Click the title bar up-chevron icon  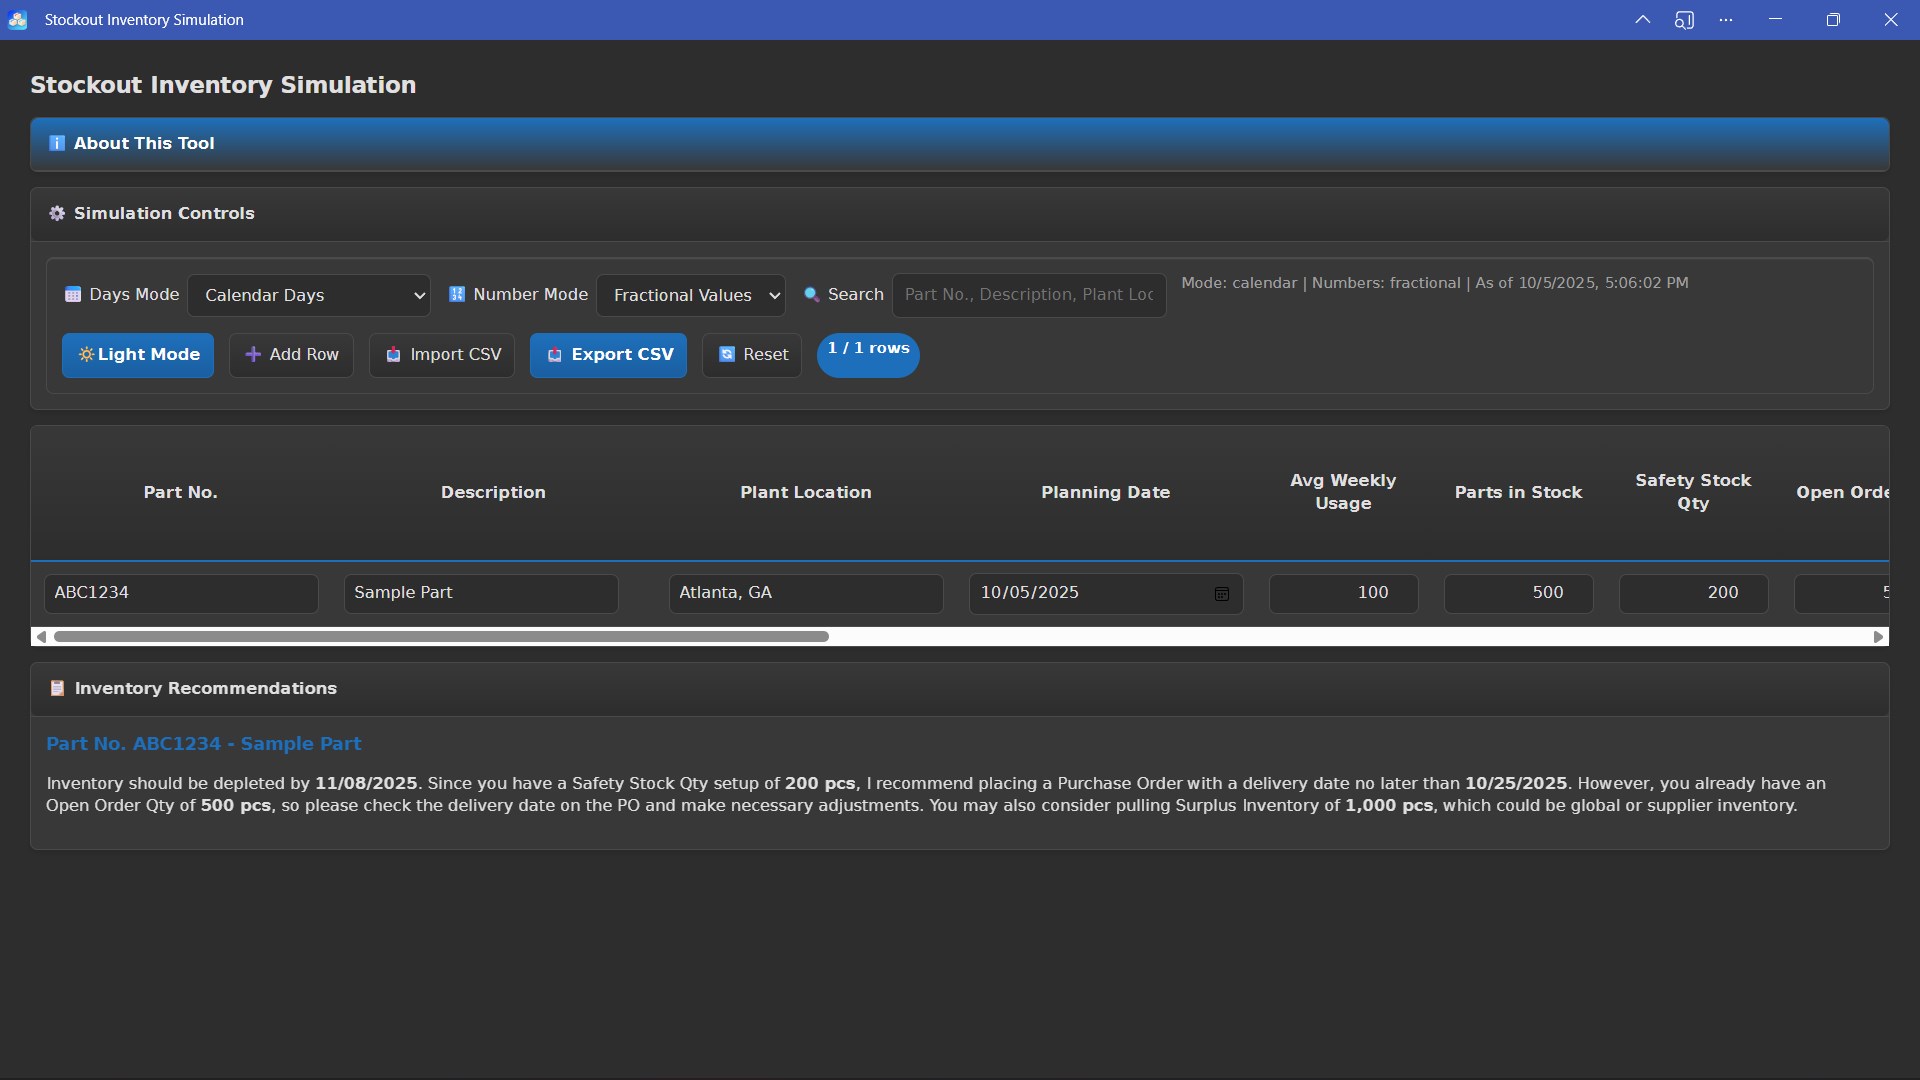pos(1642,20)
